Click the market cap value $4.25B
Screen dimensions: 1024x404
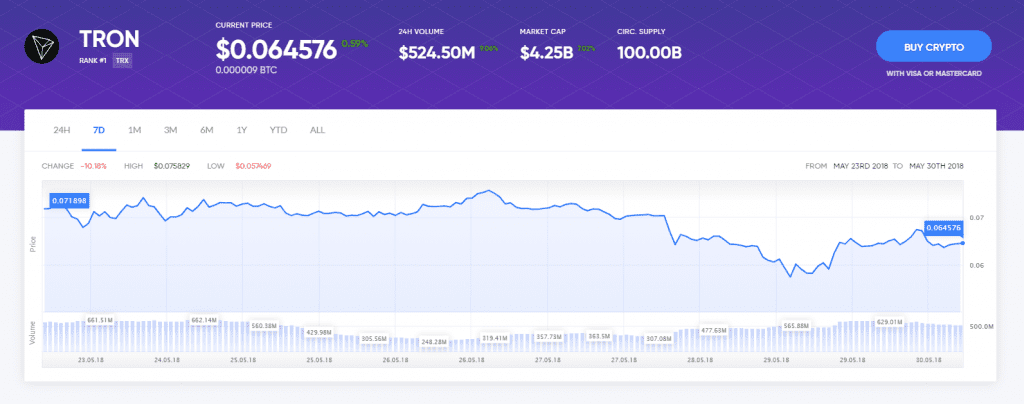[x=547, y=53]
